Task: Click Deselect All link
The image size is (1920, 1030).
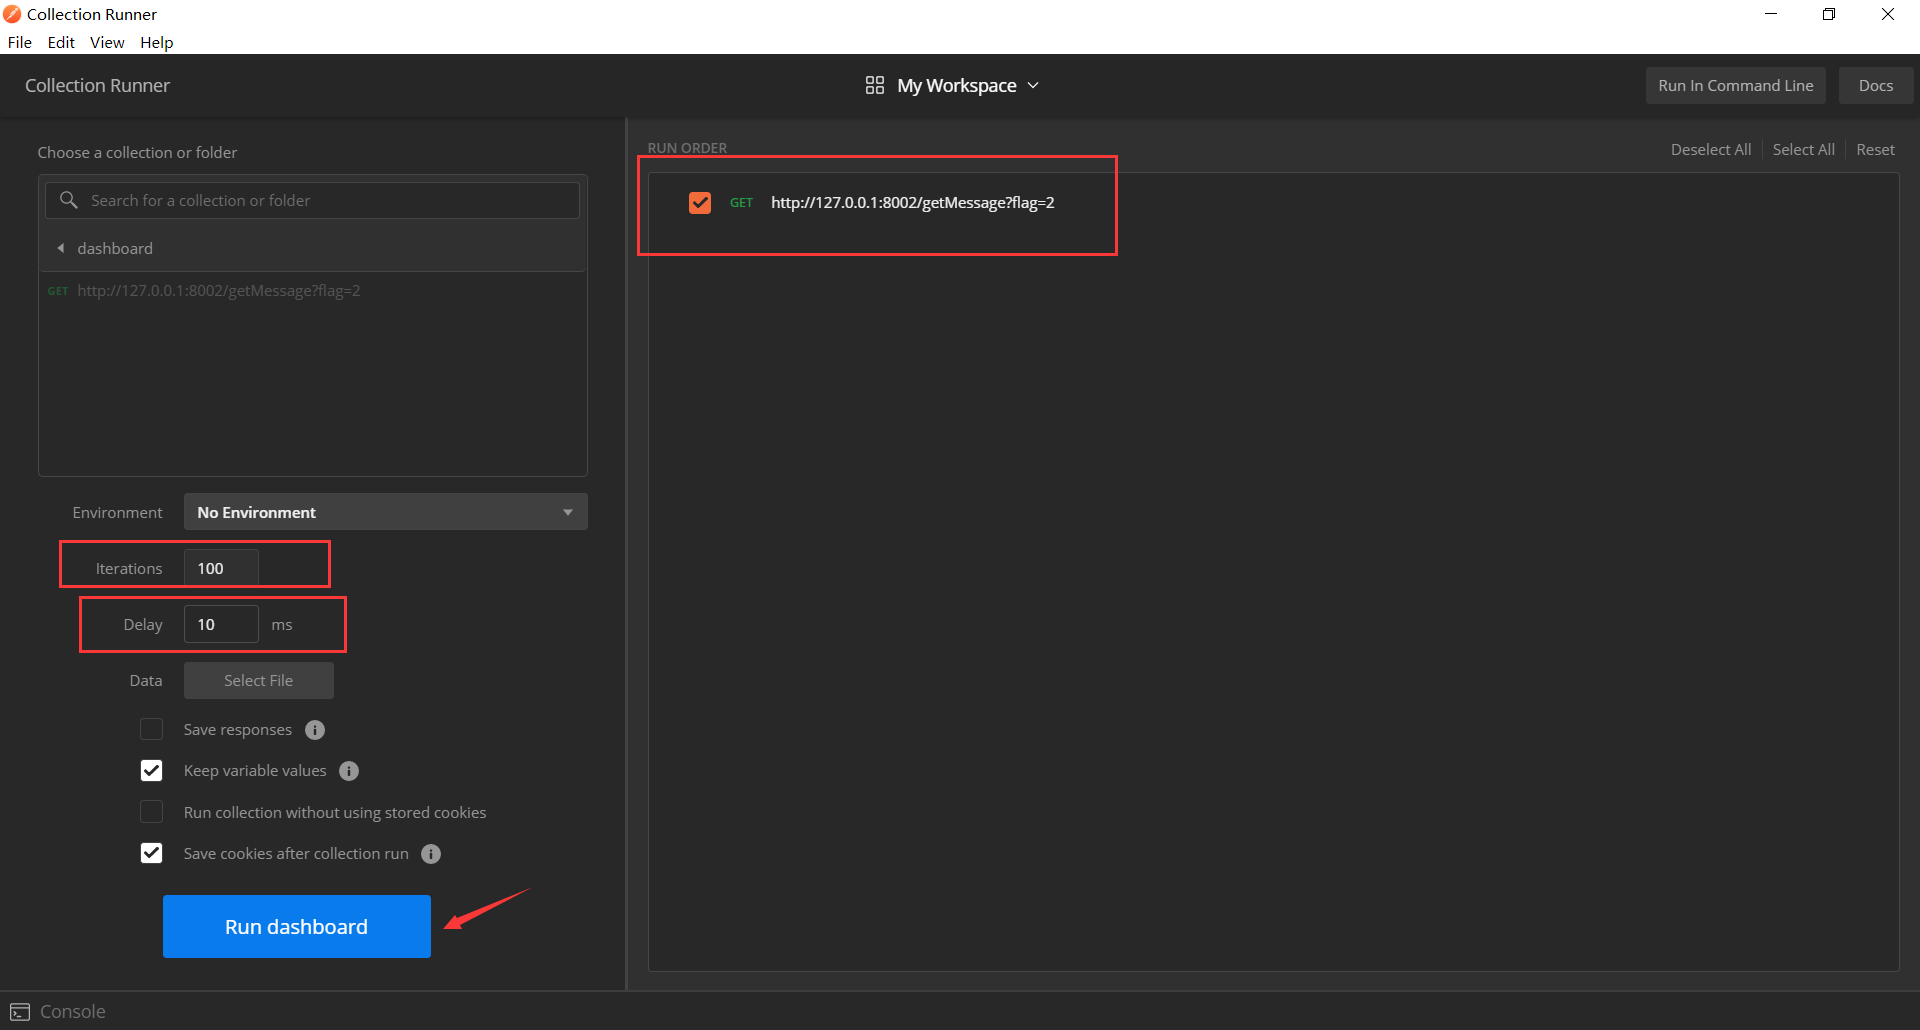Action: [x=1710, y=149]
